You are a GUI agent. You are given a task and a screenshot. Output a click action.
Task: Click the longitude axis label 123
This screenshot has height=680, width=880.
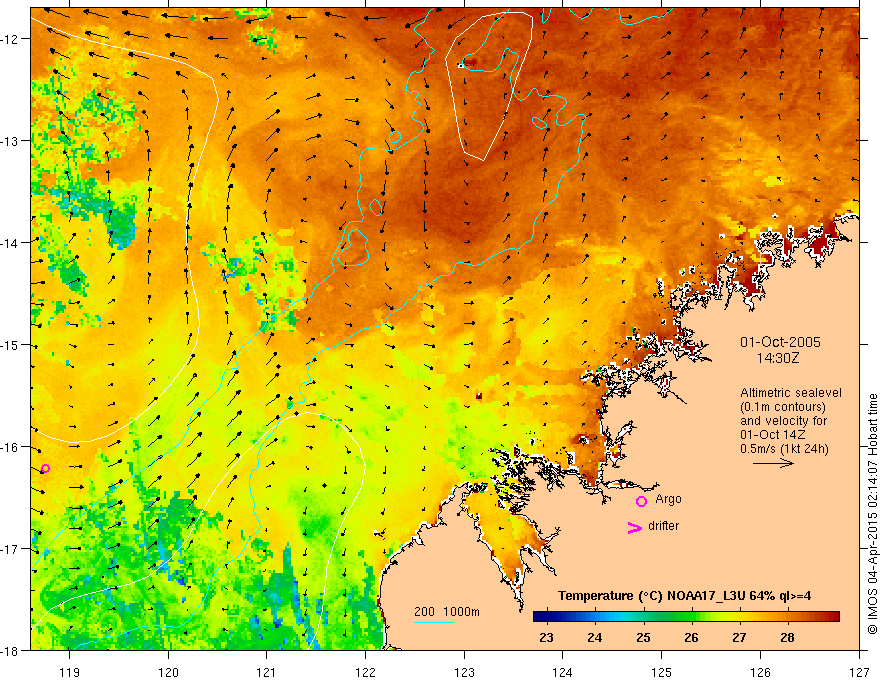point(464,672)
